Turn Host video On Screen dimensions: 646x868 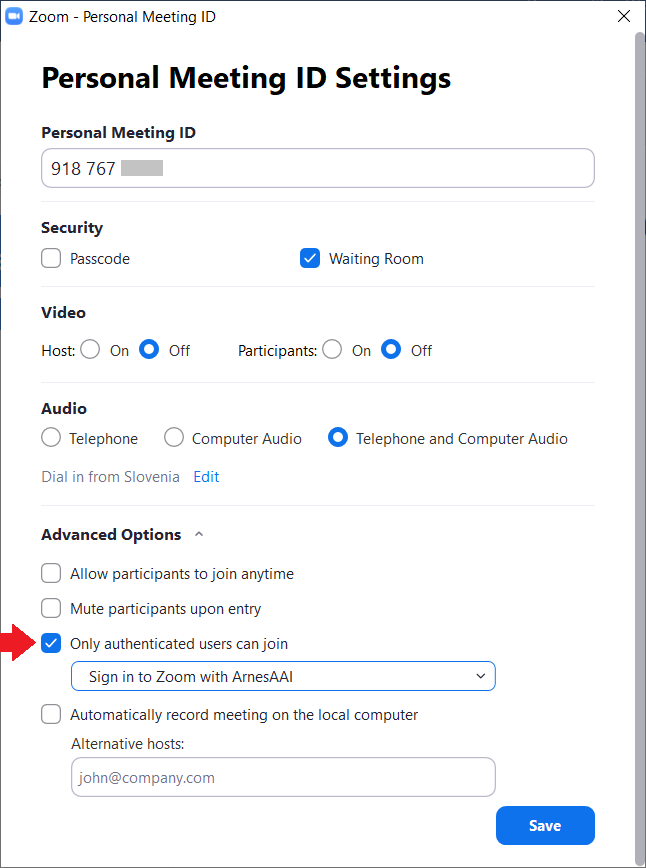[x=90, y=350]
